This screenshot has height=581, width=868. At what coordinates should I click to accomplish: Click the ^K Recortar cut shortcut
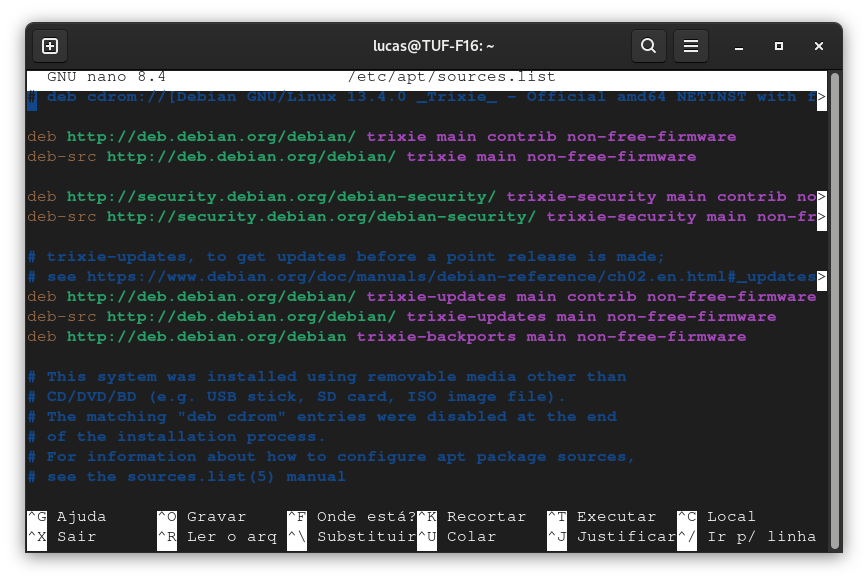pos(471,517)
